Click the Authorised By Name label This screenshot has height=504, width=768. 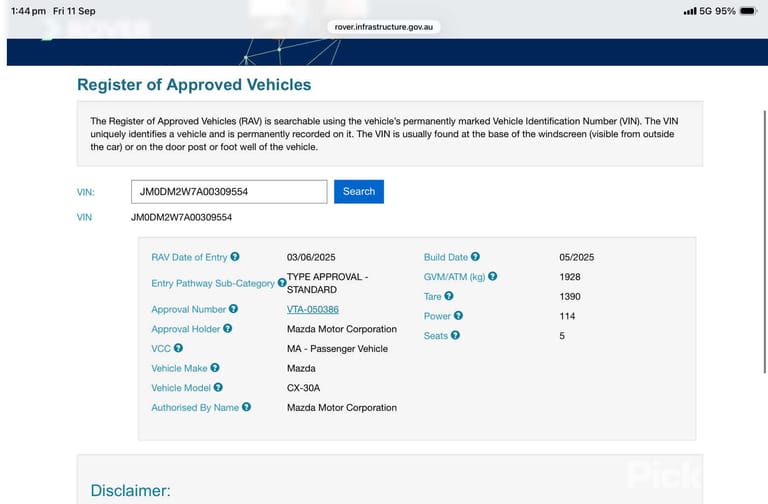click(x=195, y=408)
